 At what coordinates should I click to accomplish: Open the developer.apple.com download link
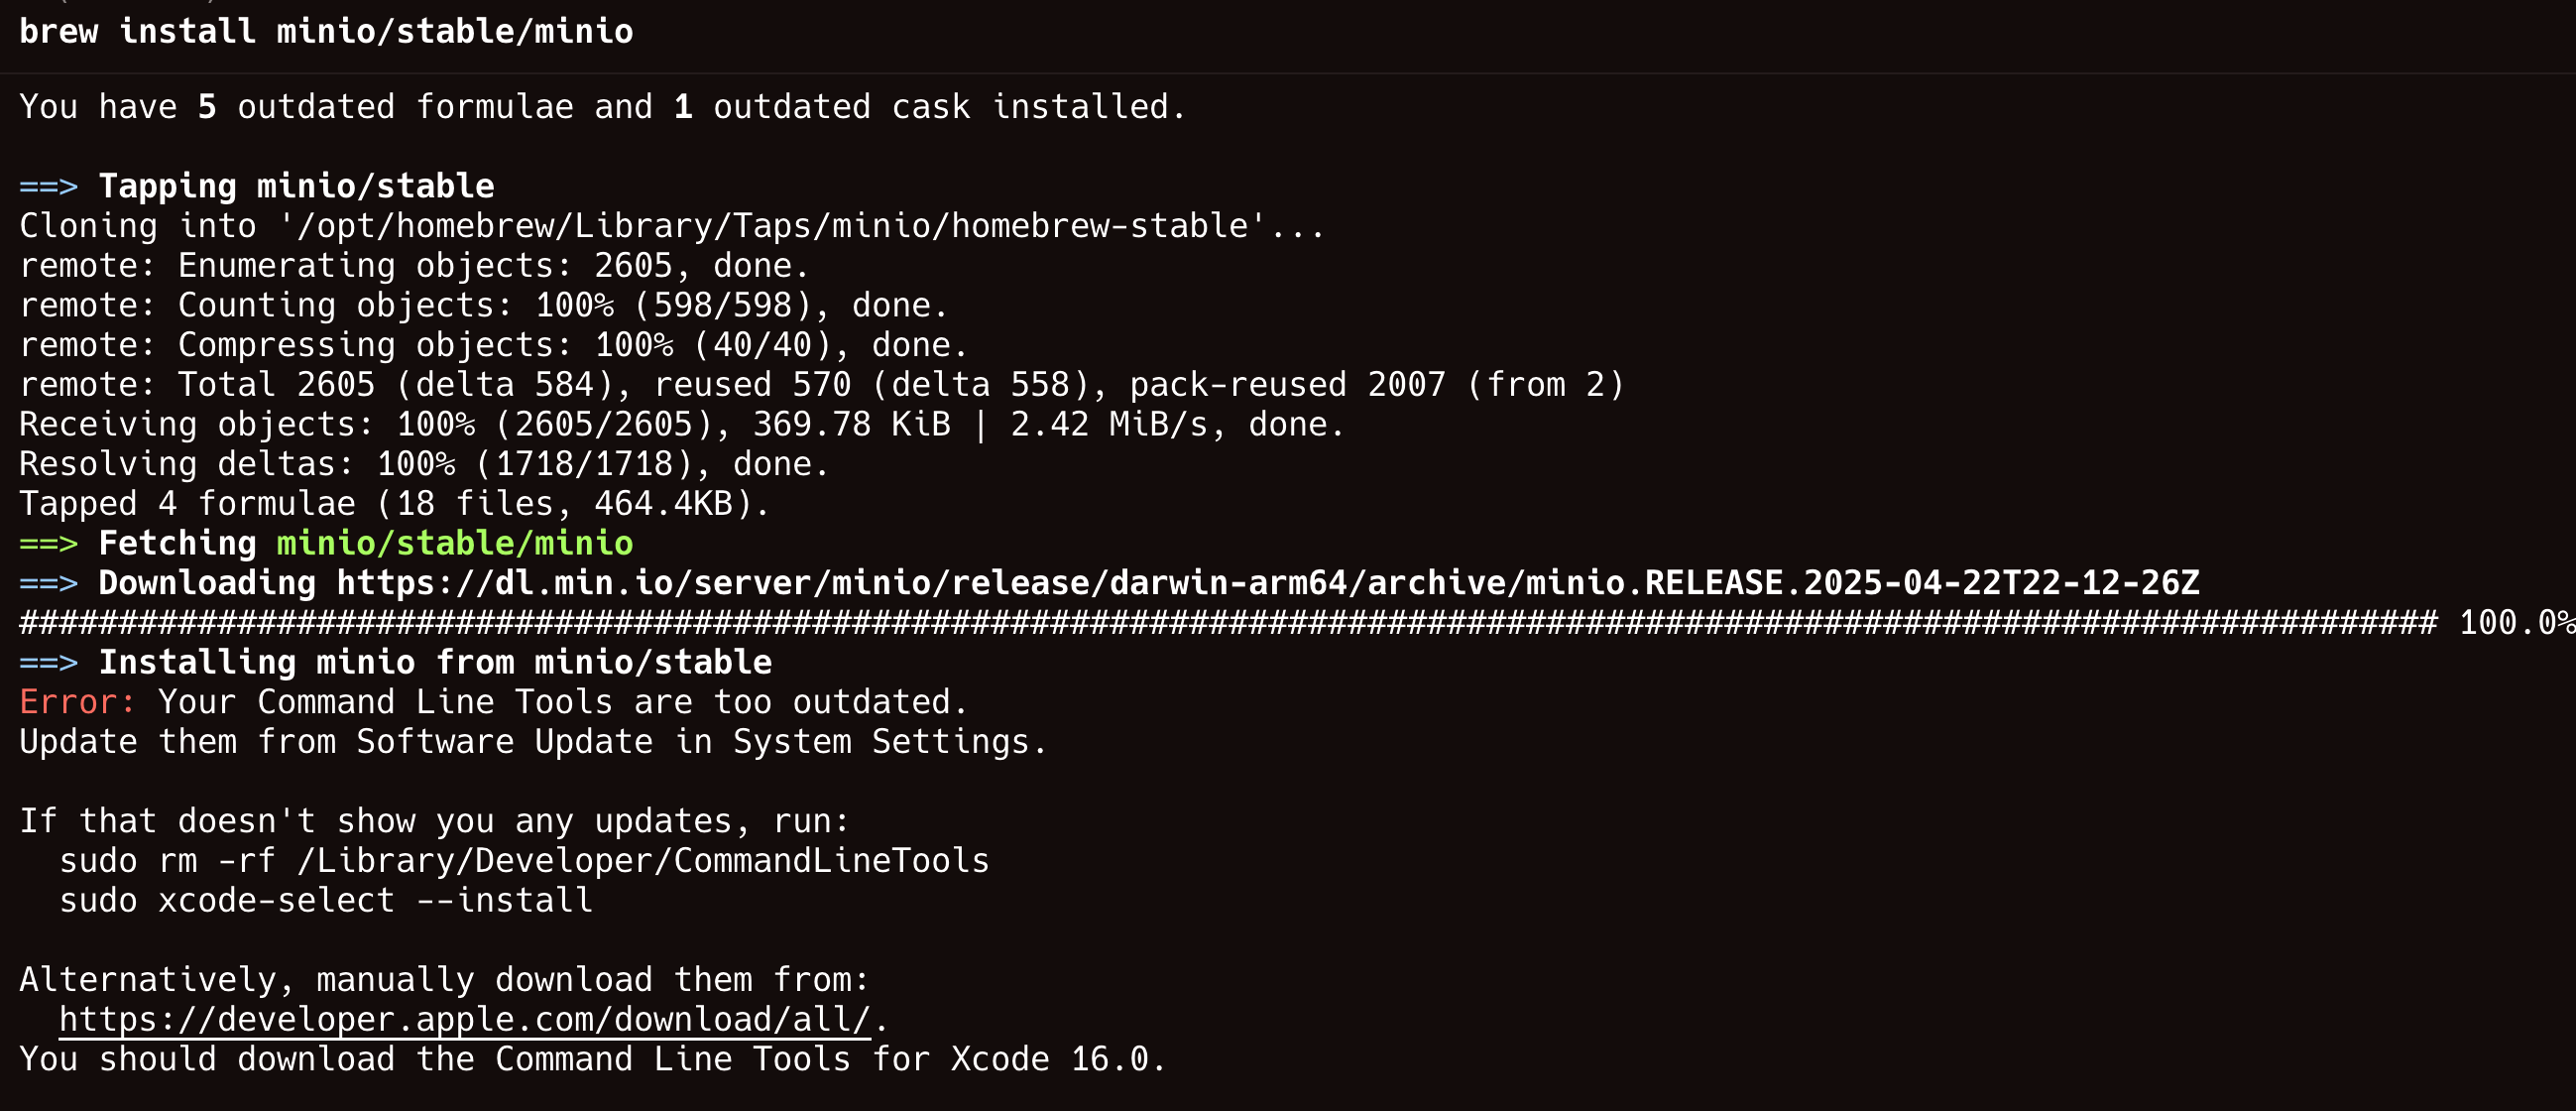coord(464,1019)
